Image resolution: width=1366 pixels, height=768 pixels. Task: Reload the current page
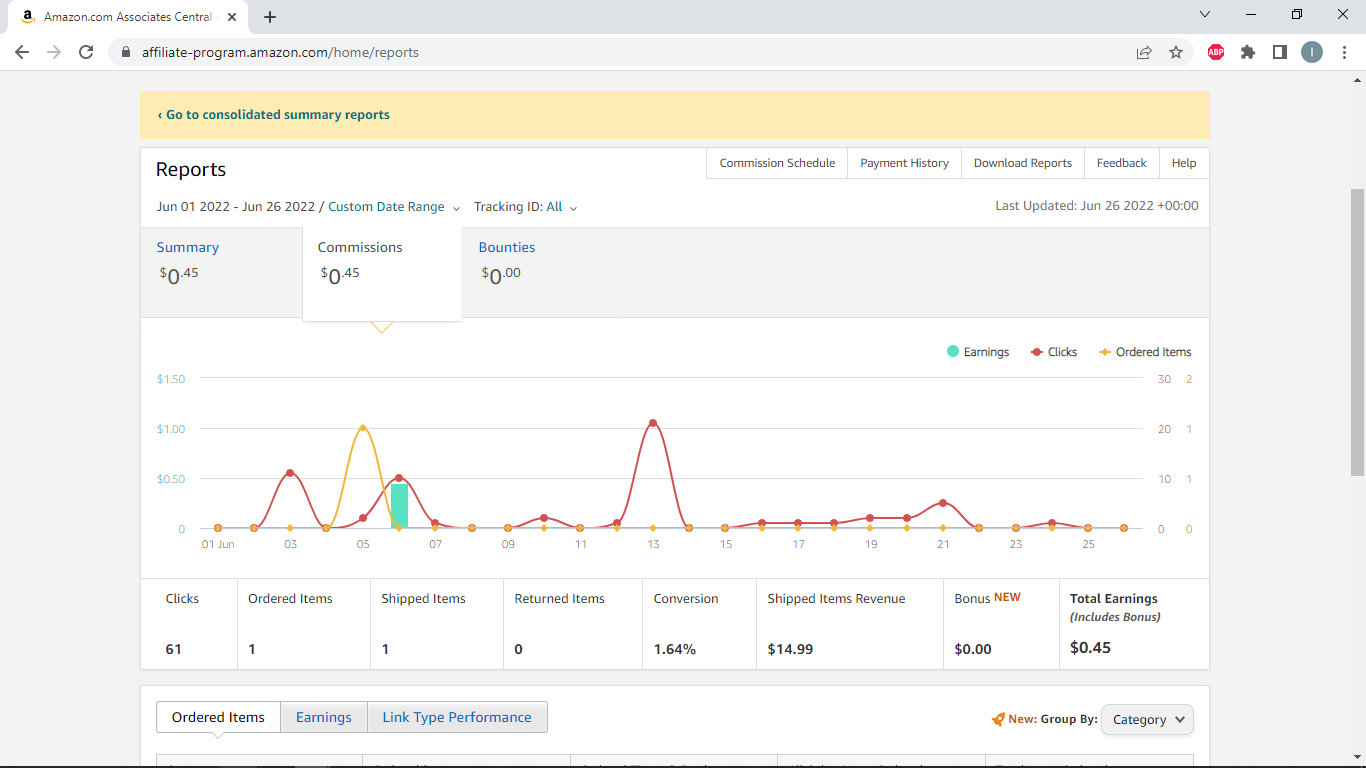86,52
